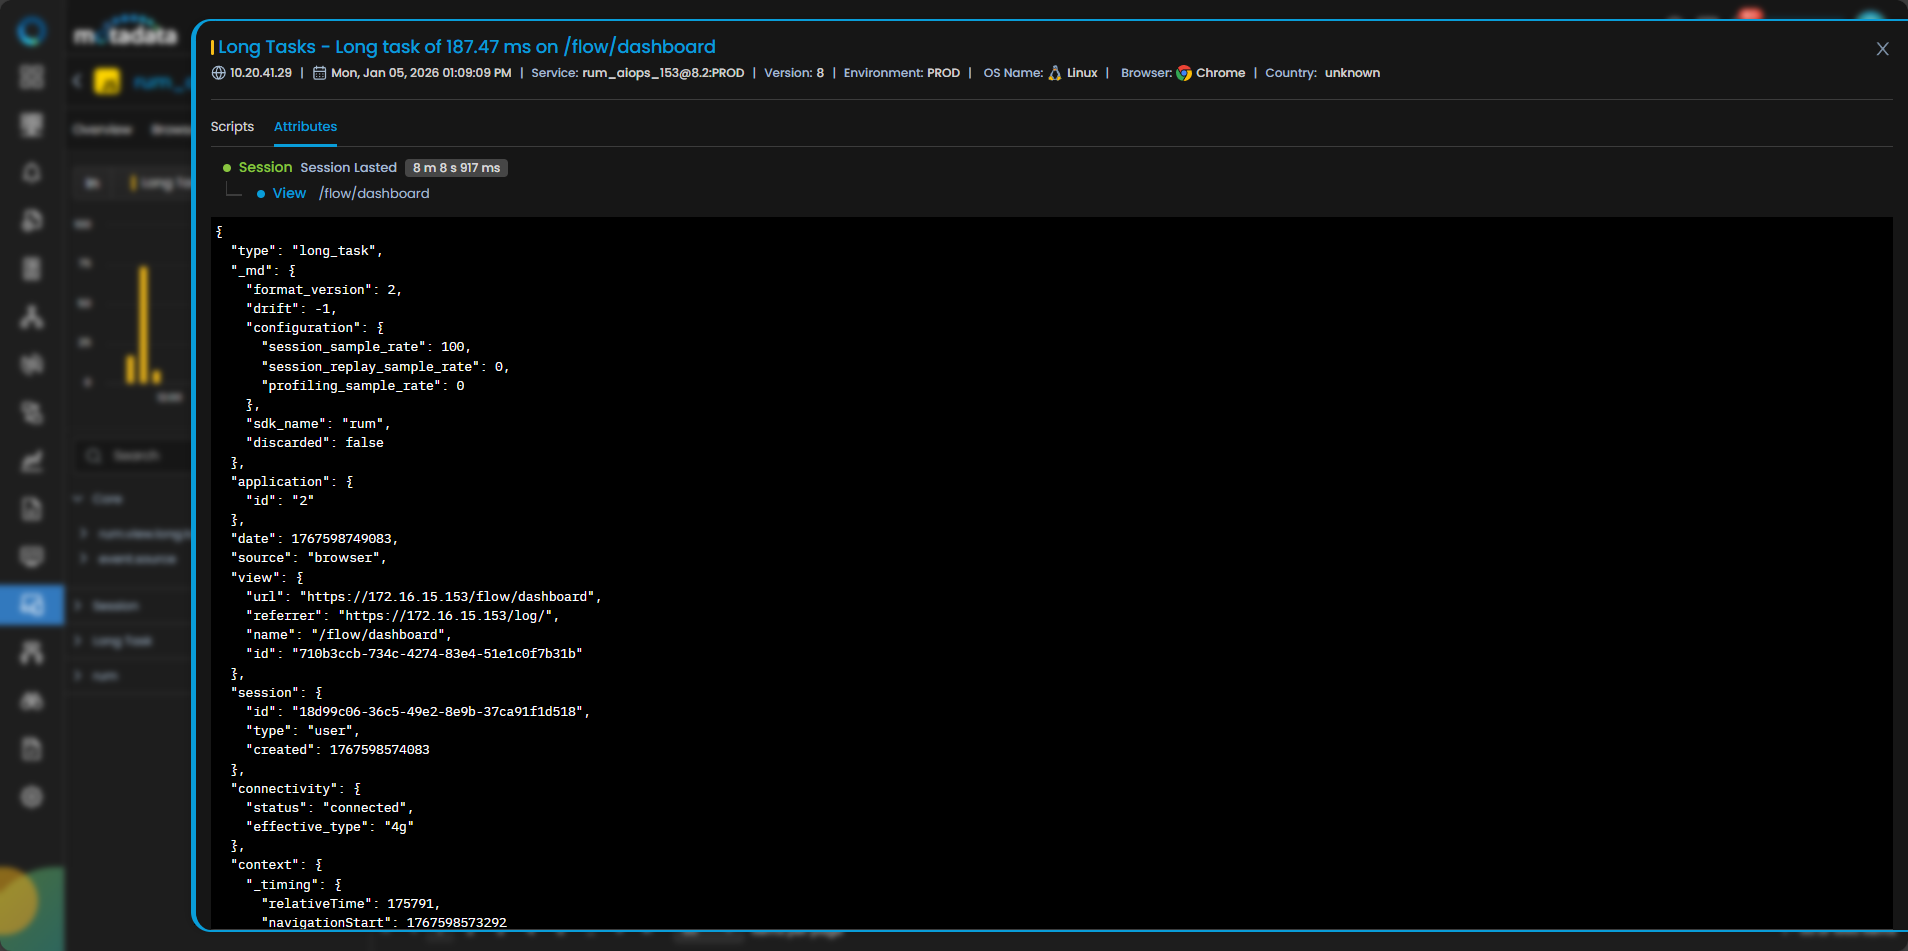Click the calendar icon before the date
The width and height of the screenshot is (1908, 951).
320,73
